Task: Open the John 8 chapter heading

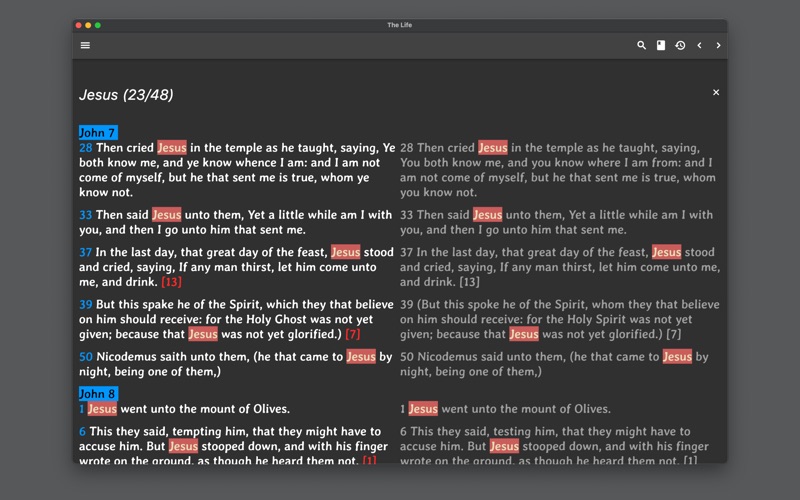Action: coord(98,394)
